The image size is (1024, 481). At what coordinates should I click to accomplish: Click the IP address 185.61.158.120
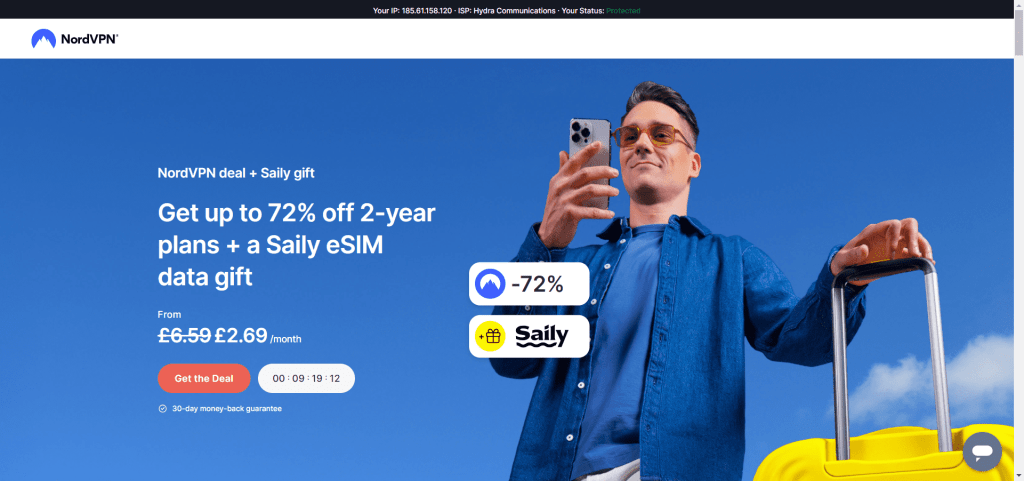tap(426, 10)
